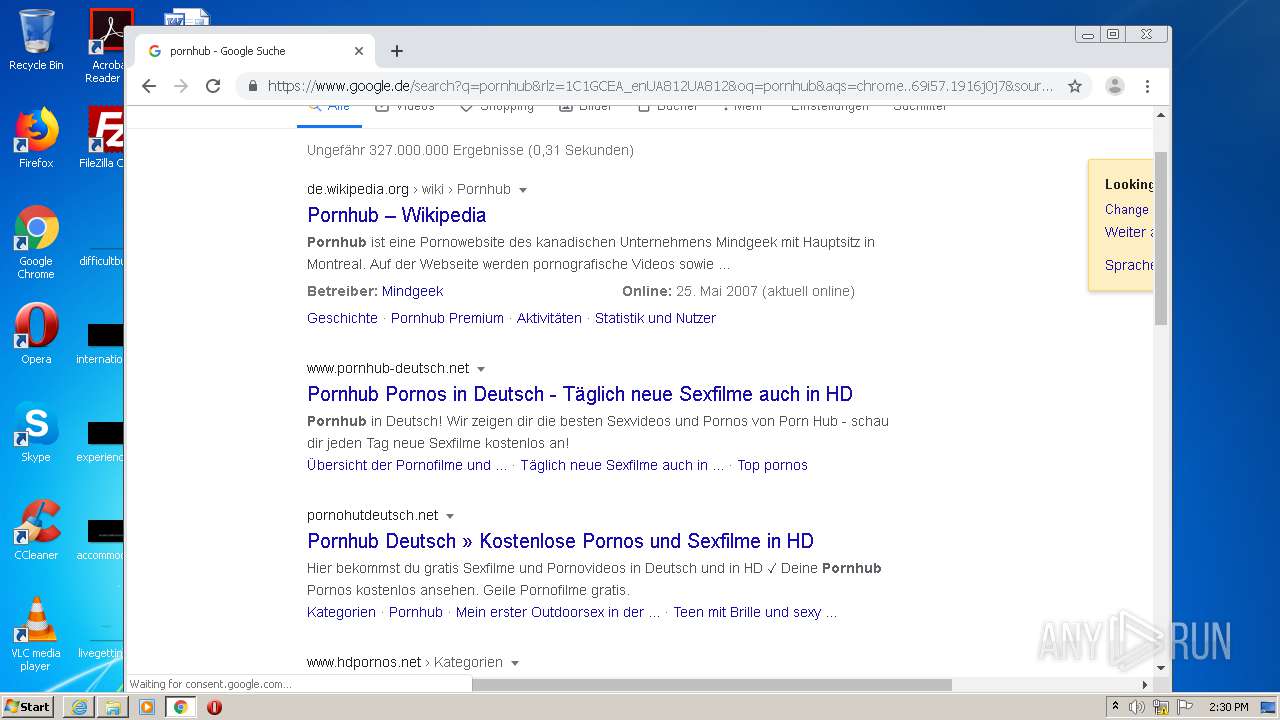The image size is (1280, 720).
Task: Open Einstellungen in search toolbar
Action: point(829,107)
